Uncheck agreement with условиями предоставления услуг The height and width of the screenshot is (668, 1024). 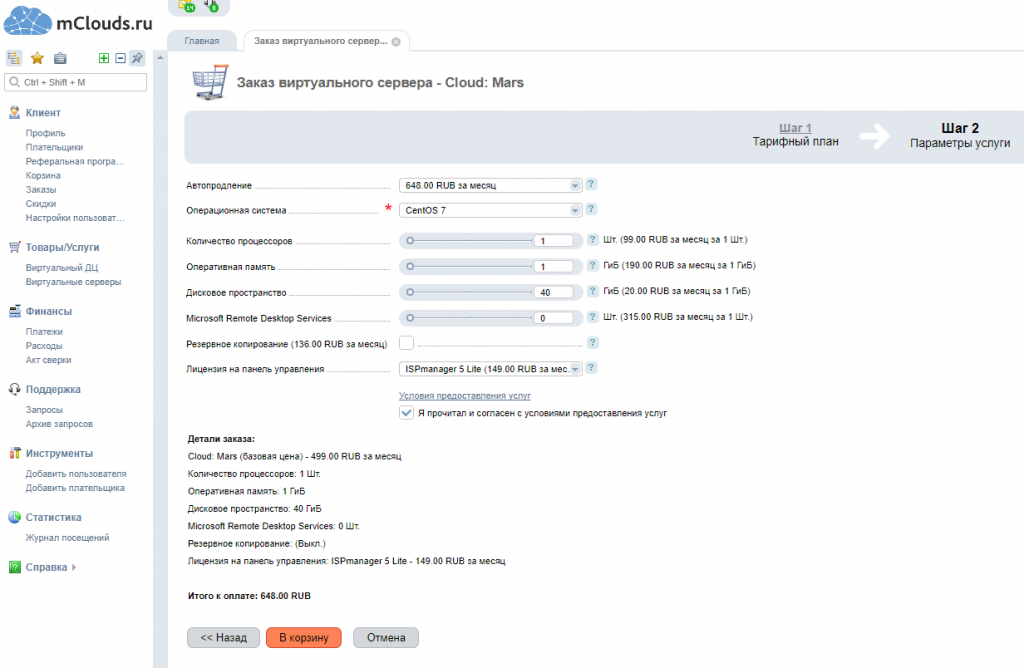406,413
